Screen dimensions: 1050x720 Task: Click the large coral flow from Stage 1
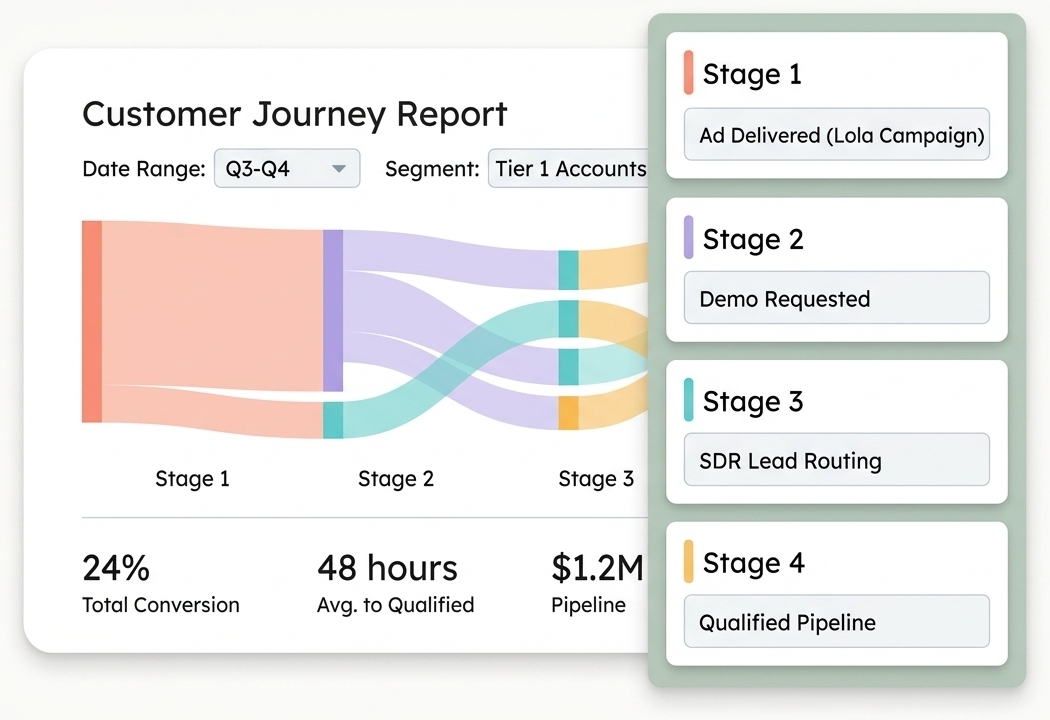pyautogui.click(x=212, y=306)
